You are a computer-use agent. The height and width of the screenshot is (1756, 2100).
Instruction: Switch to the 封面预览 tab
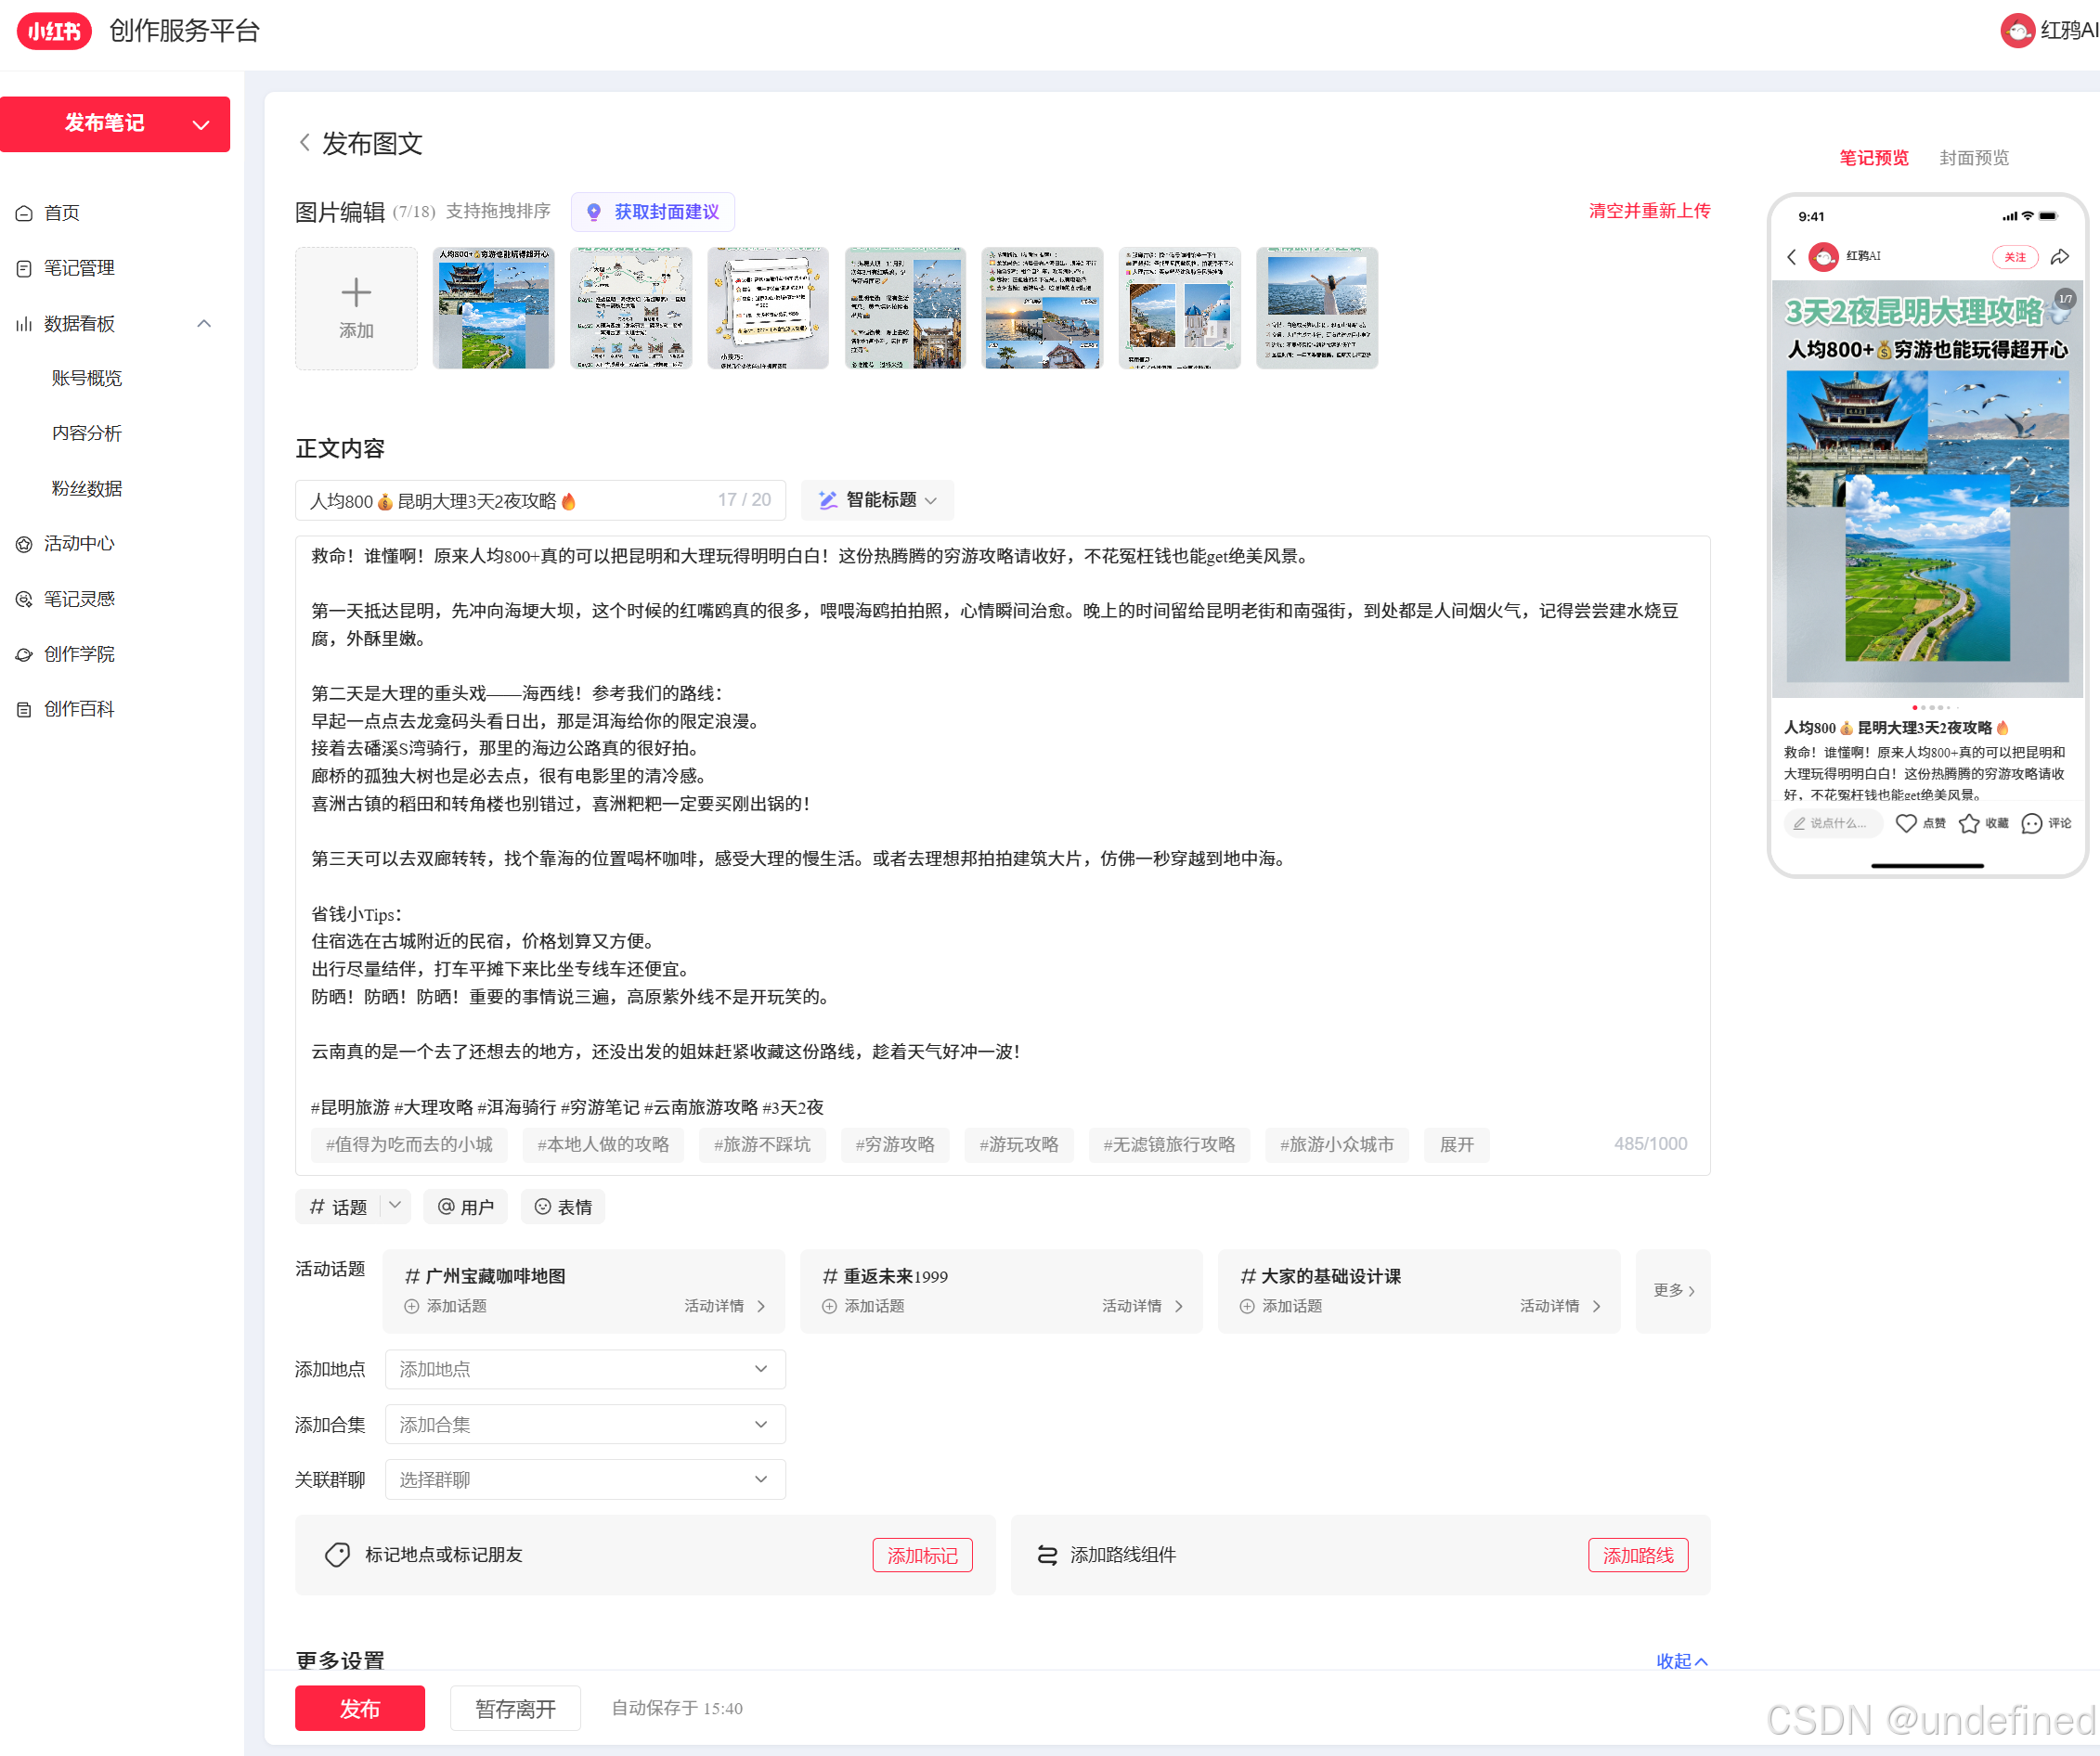click(1973, 158)
